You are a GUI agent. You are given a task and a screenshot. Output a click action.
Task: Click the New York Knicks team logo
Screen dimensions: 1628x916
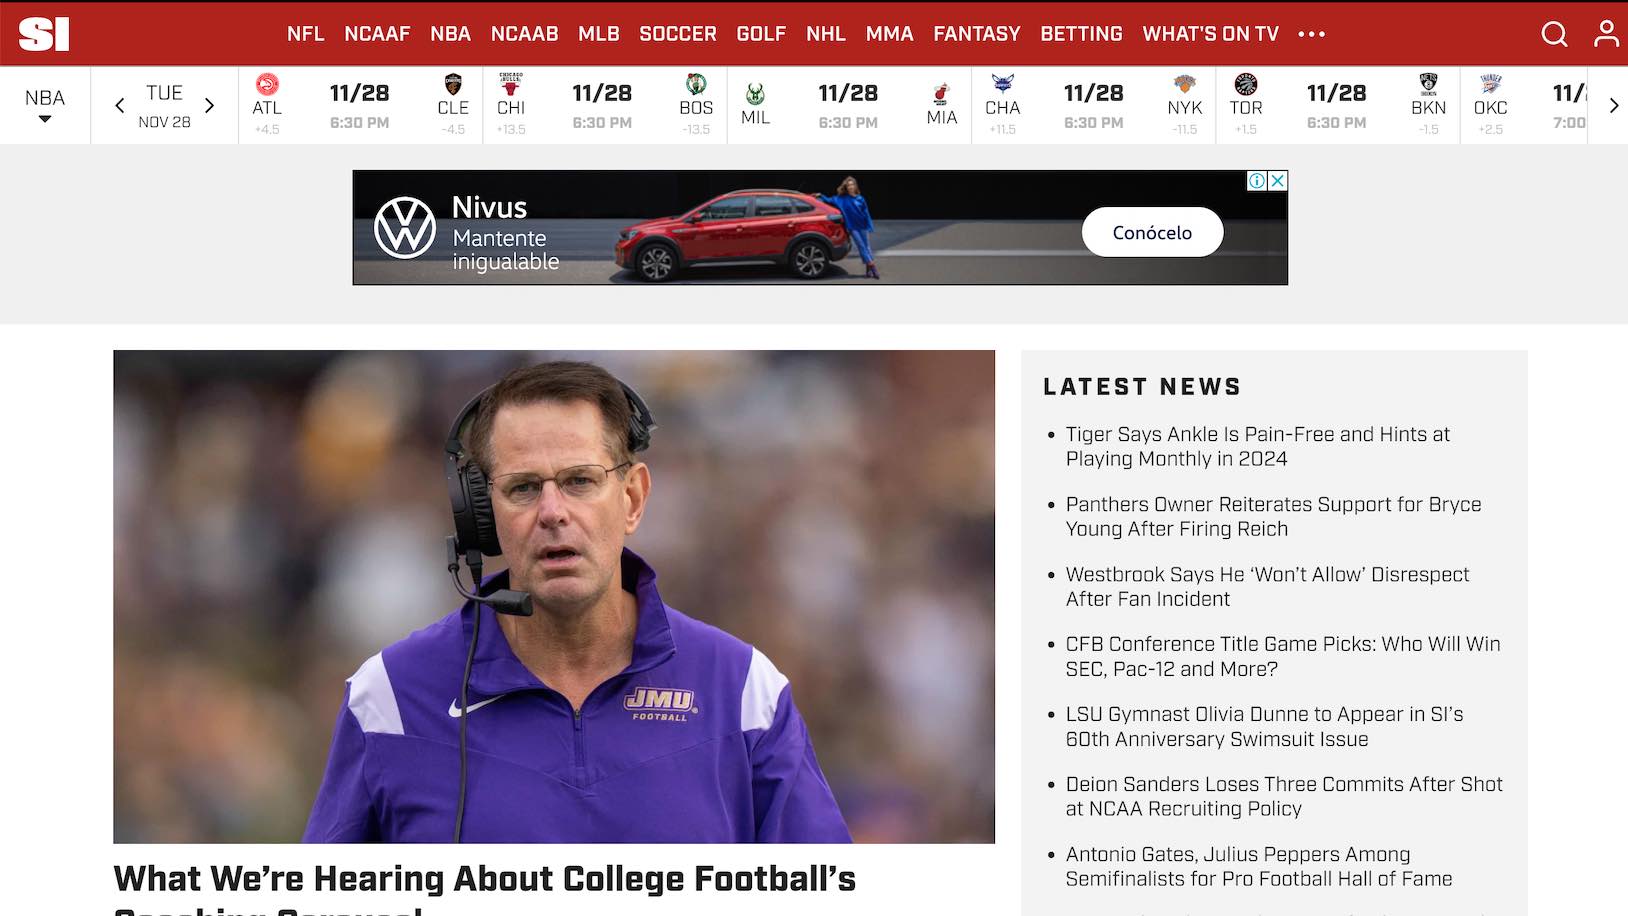(1185, 84)
